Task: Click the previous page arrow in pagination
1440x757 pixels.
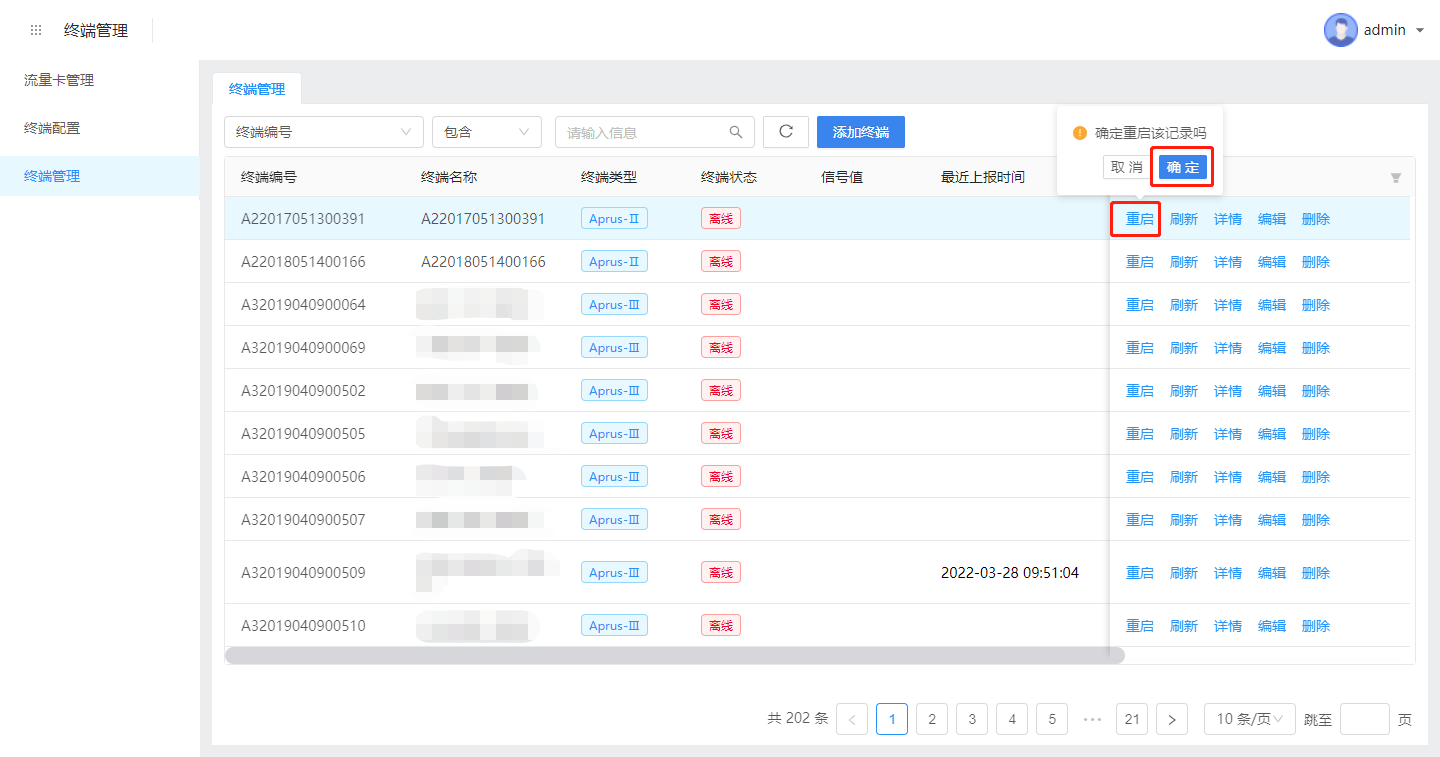Action: 851,719
